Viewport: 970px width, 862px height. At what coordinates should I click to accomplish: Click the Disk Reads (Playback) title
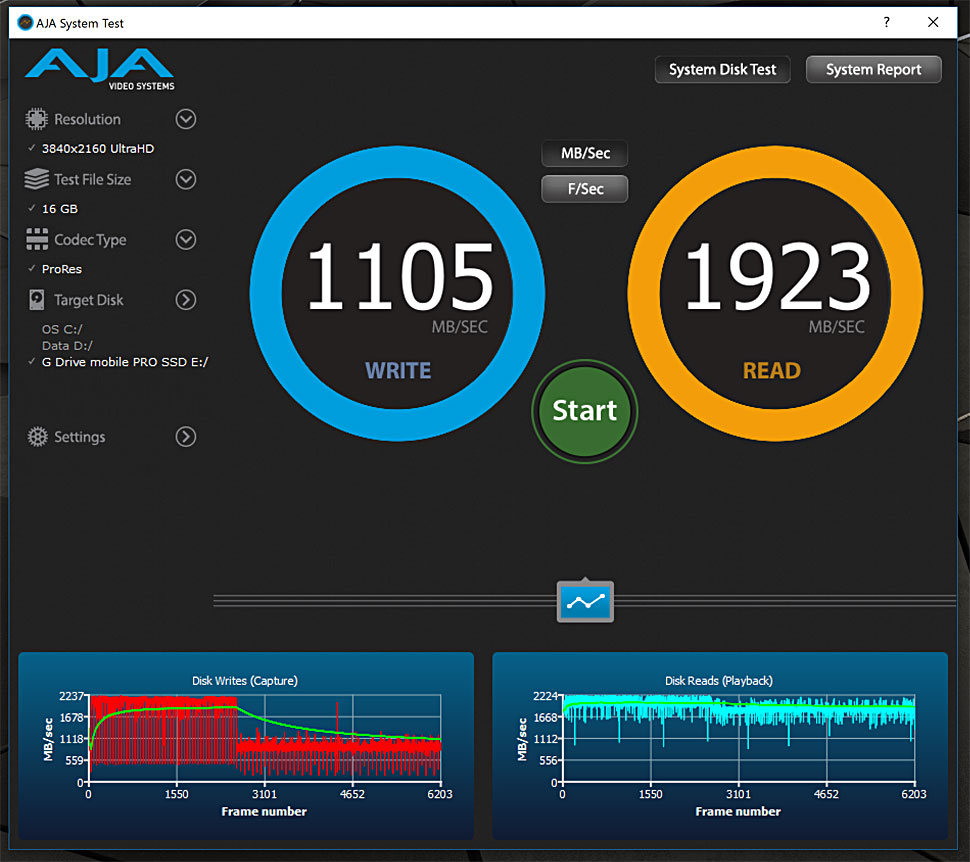[719, 681]
